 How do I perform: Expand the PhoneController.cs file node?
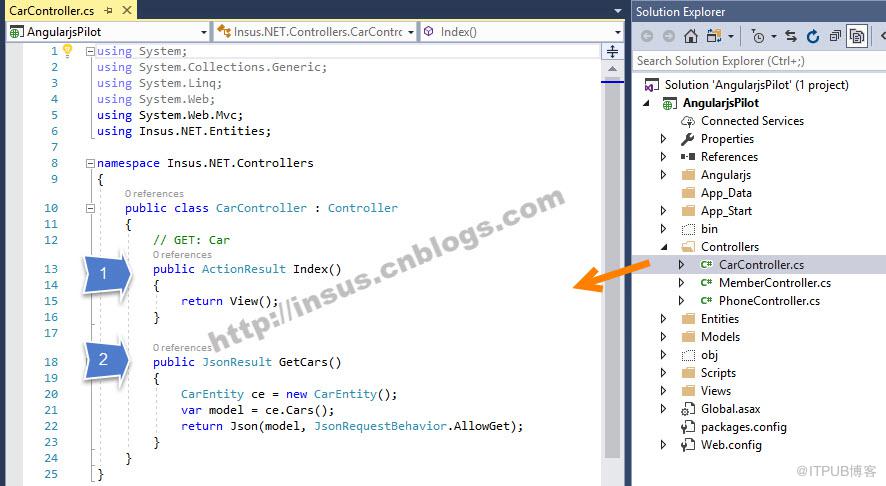[x=681, y=301]
